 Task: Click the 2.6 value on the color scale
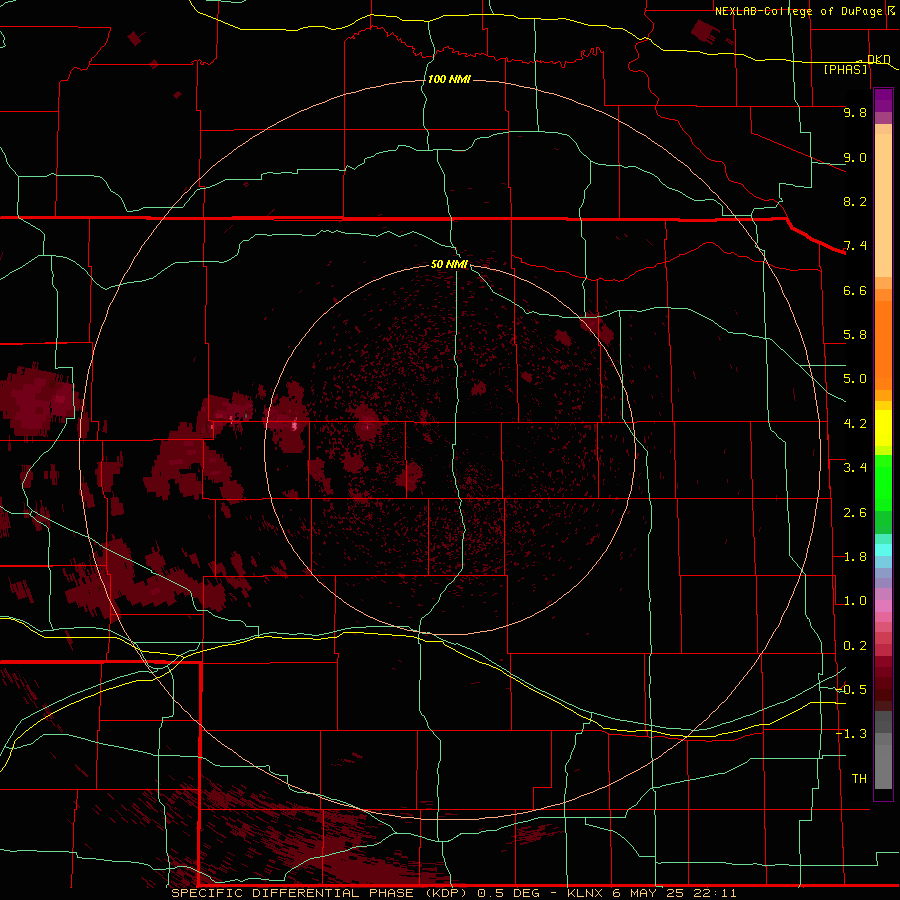[x=855, y=513]
